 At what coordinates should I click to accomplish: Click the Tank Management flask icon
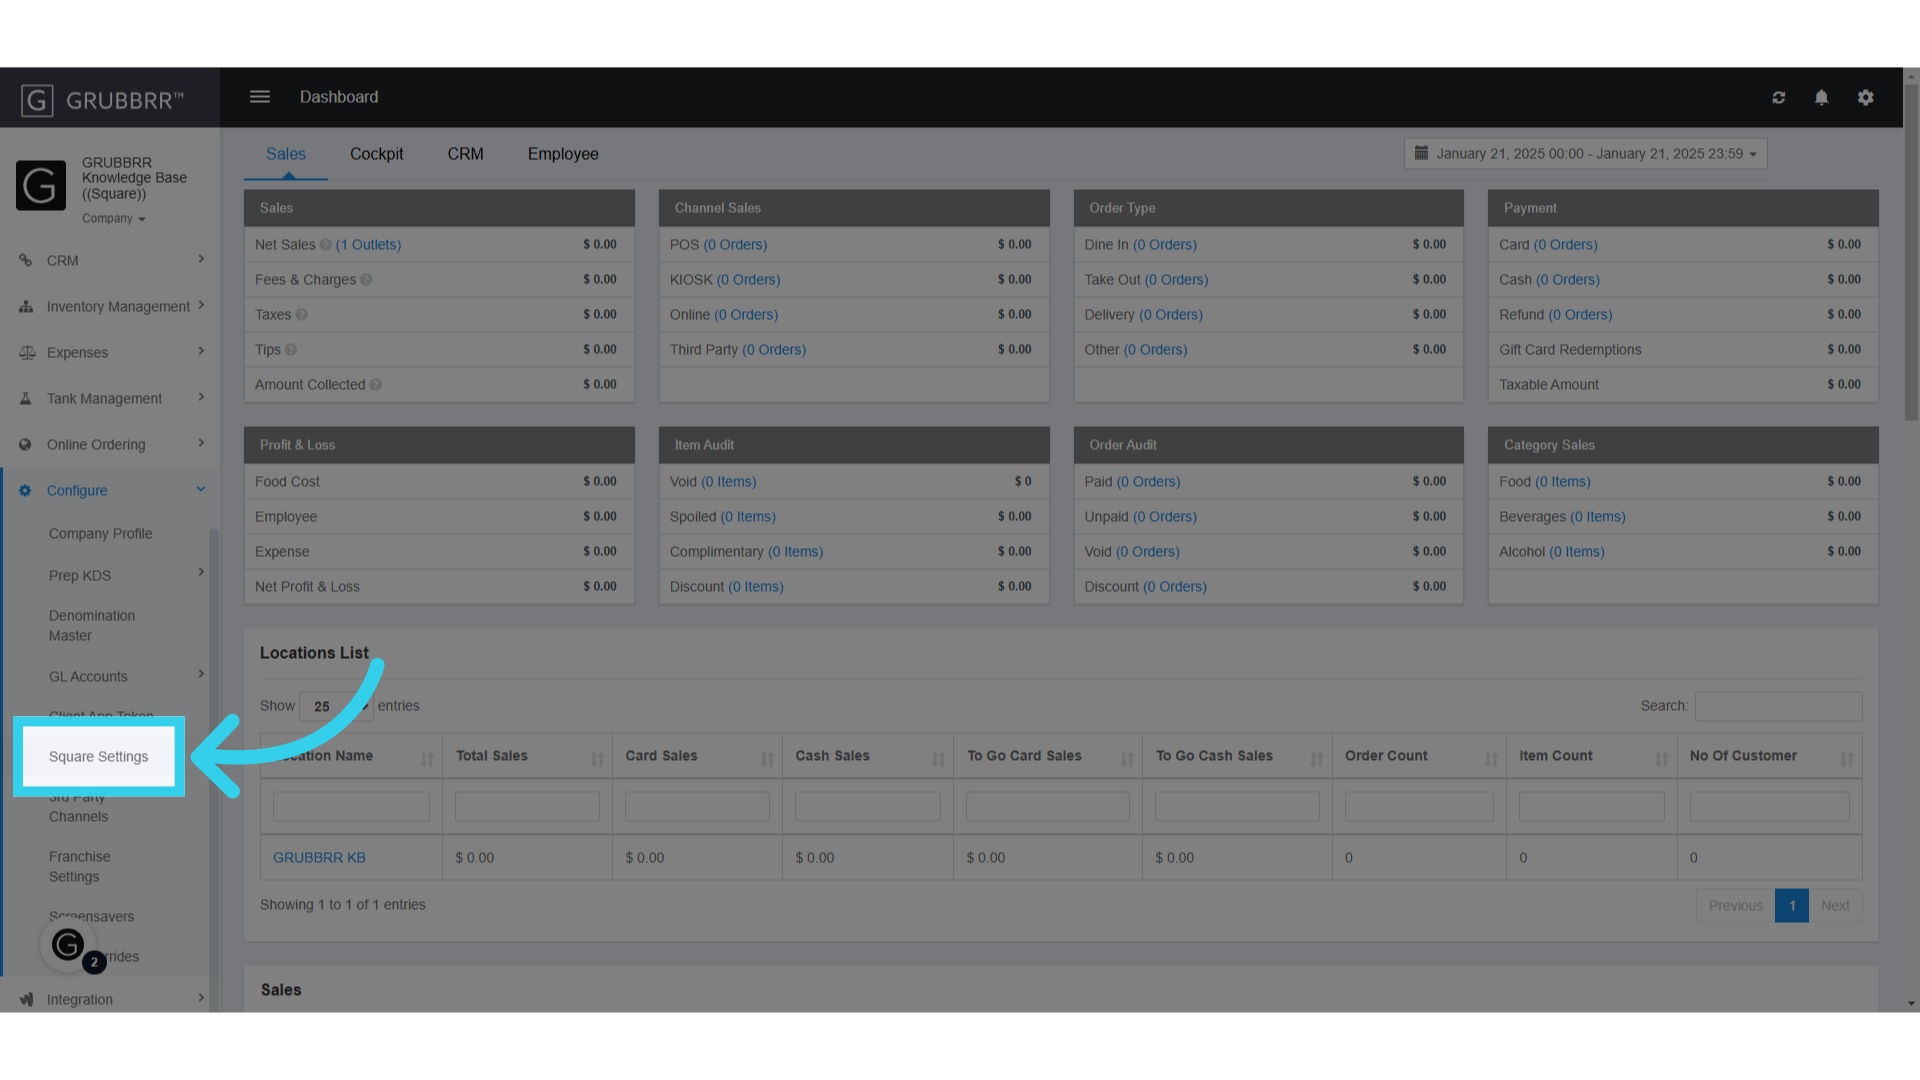point(25,399)
